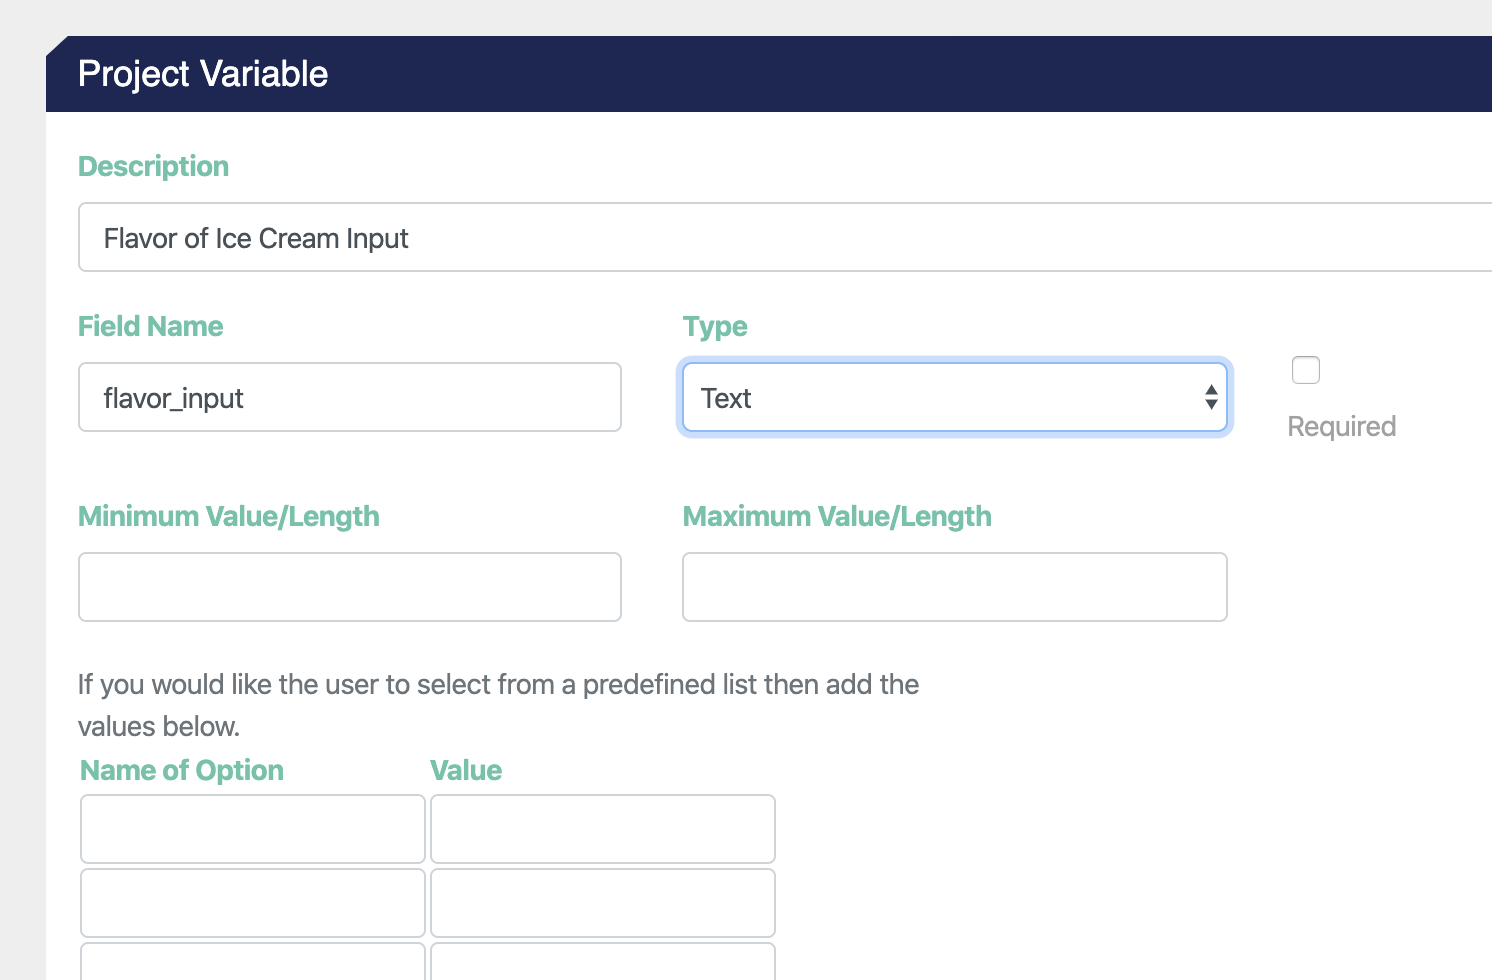Click the Project Variable title bar
The image size is (1492, 980).
(x=203, y=73)
